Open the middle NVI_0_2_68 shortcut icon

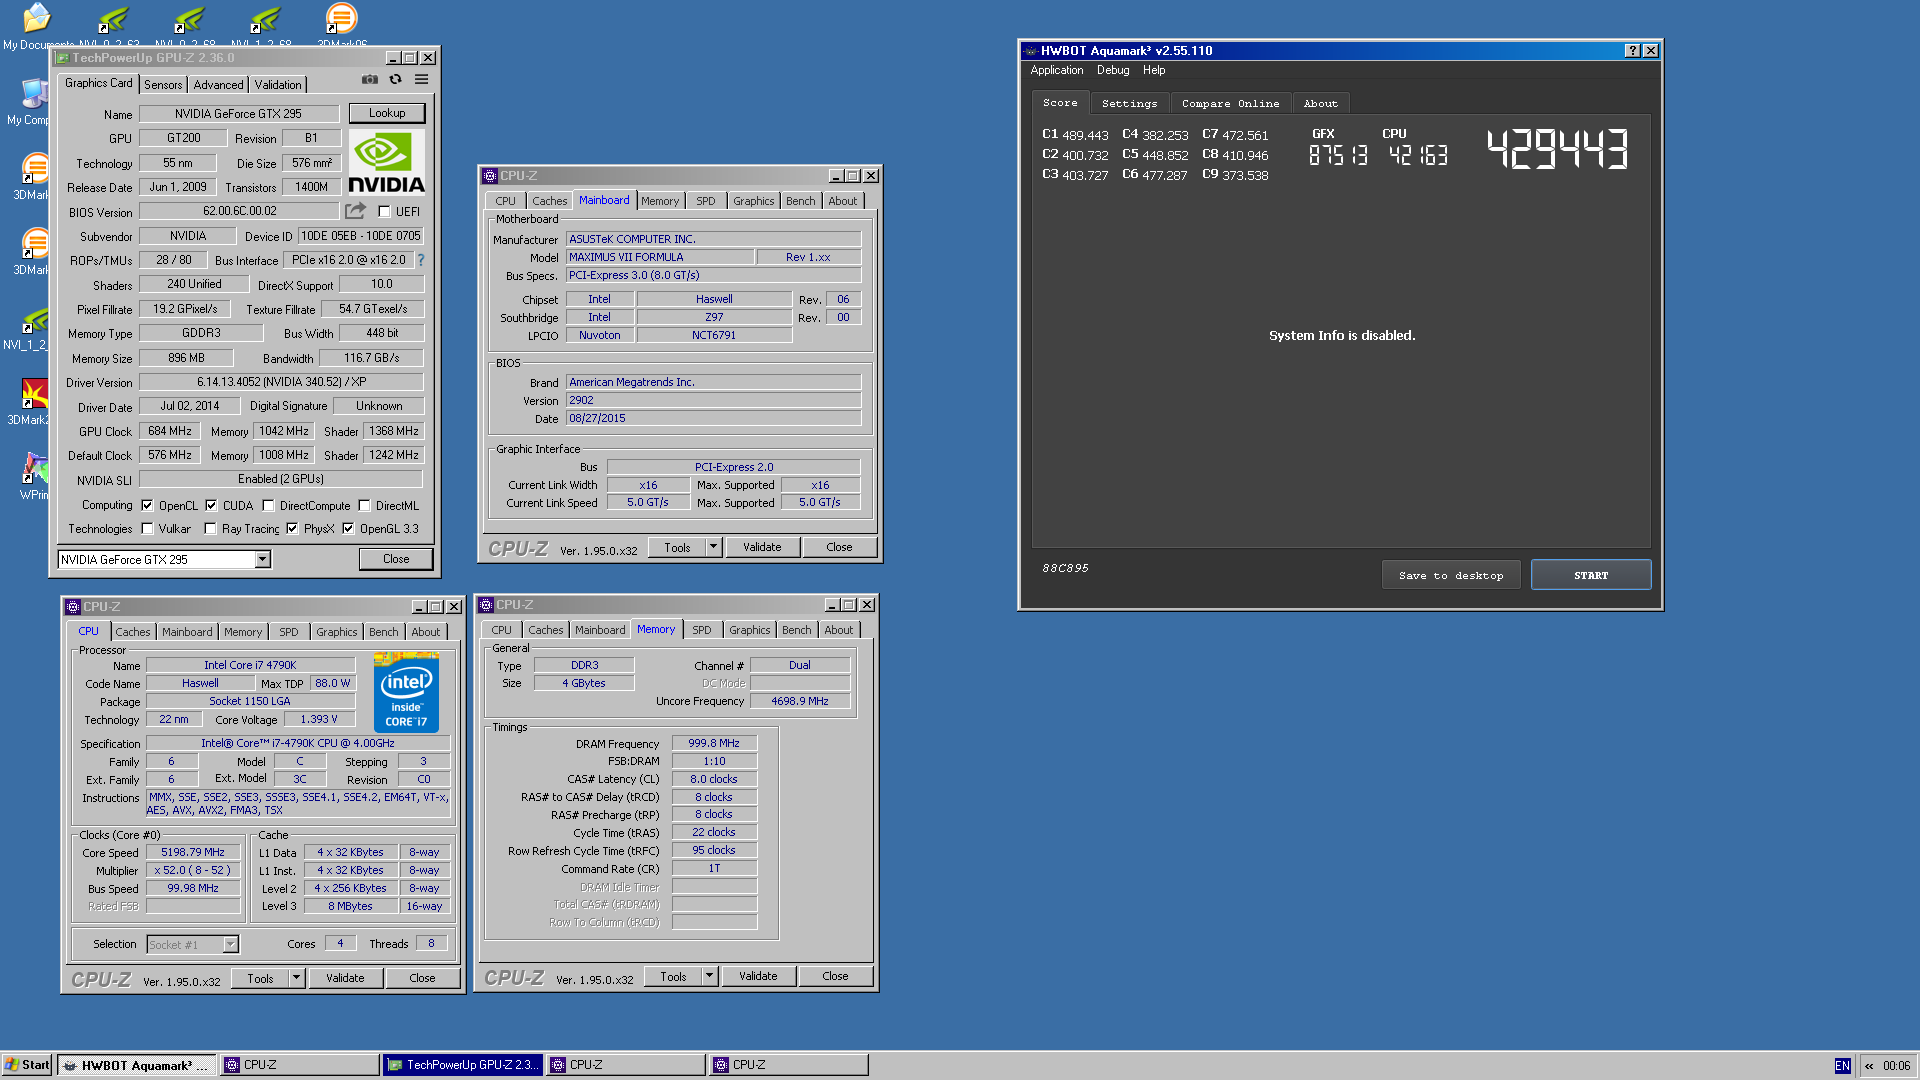click(188, 18)
